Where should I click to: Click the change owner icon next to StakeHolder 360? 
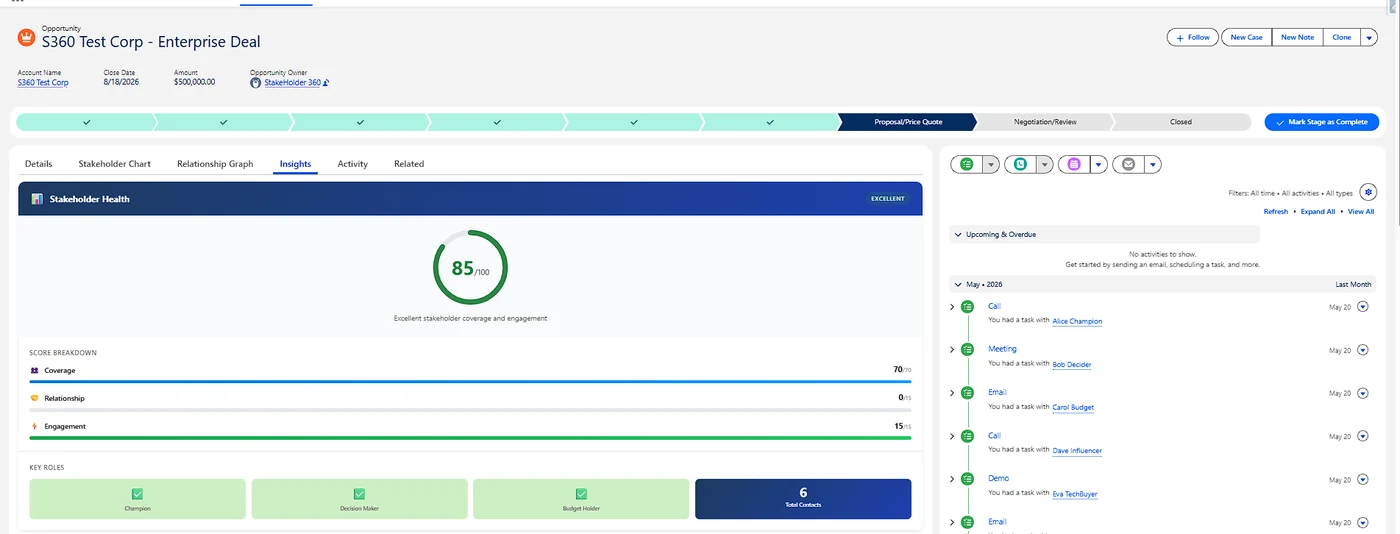coord(326,83)
